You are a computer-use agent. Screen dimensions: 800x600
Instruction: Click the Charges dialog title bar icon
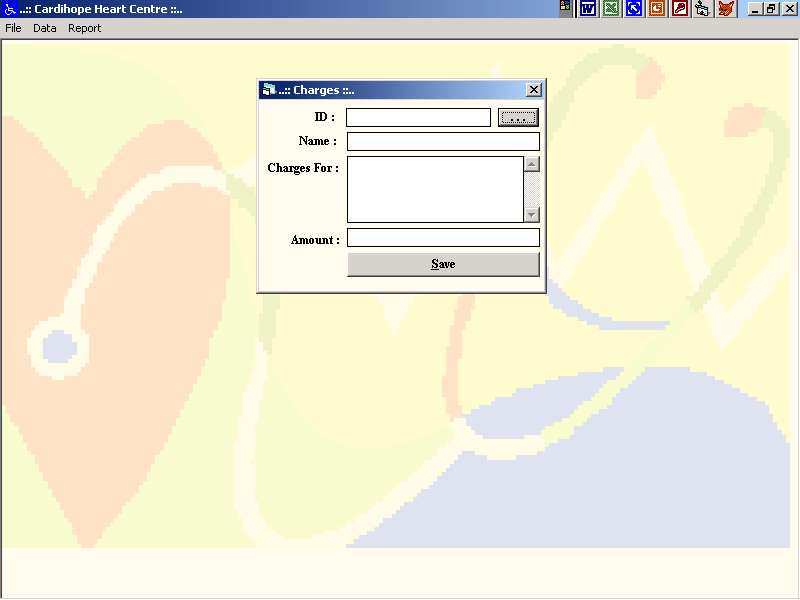click(268, 90)
